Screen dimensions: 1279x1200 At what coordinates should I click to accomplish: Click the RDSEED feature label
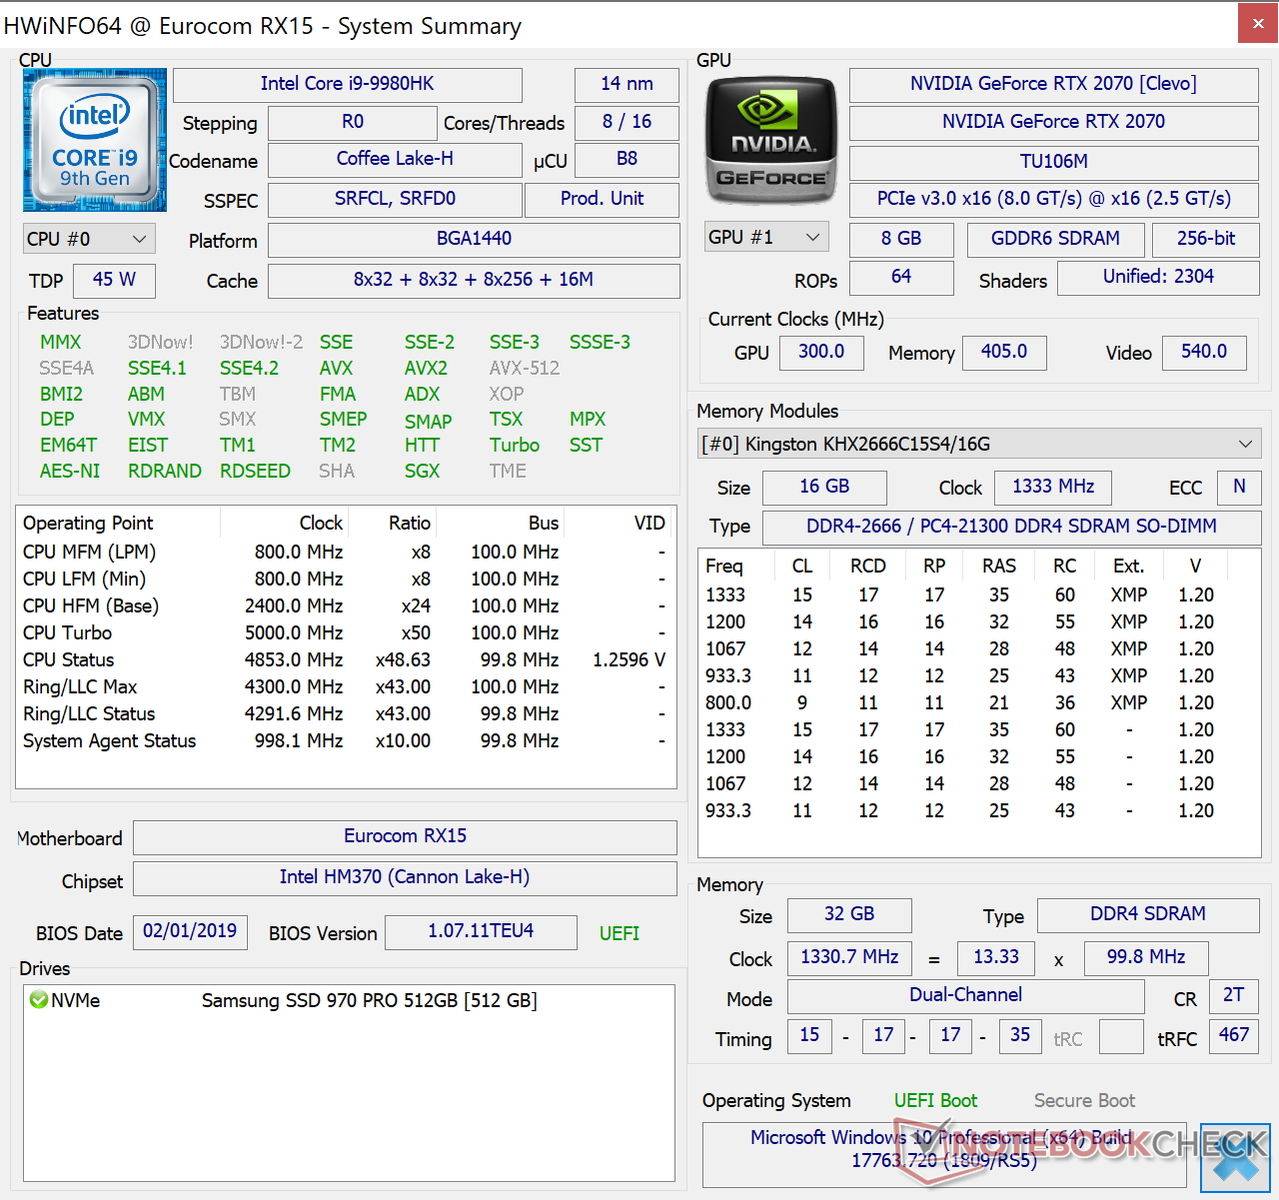click(255, 471)
